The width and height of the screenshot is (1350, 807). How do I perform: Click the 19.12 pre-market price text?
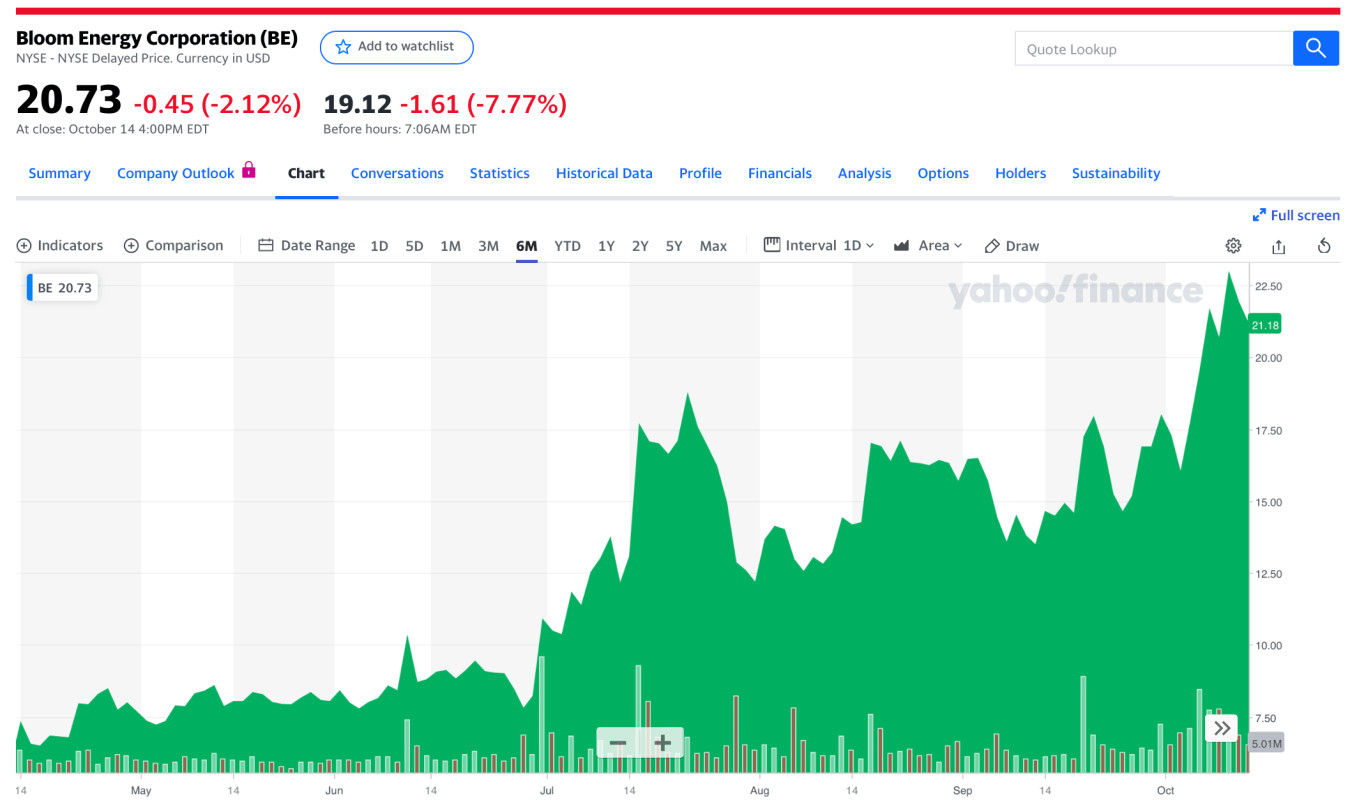pos(357,103)
